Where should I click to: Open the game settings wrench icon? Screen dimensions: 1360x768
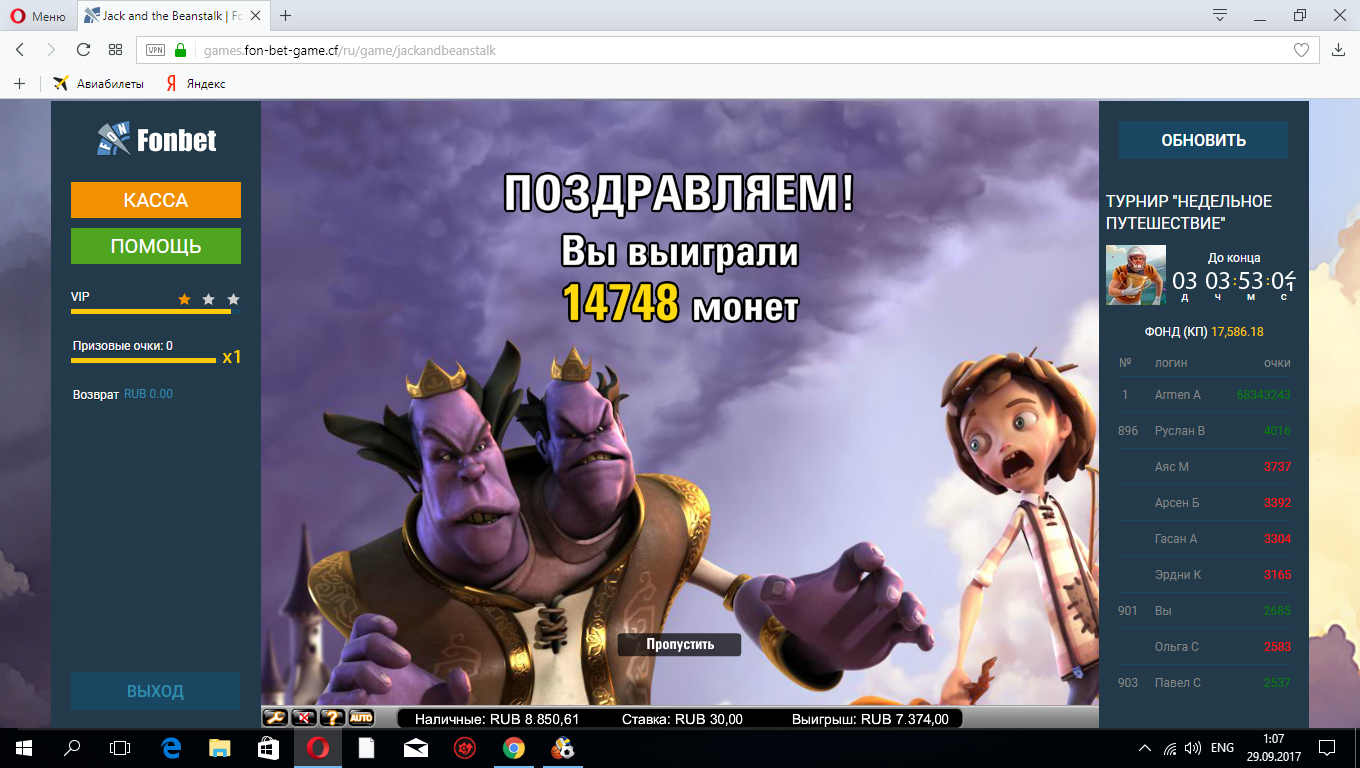click(x=273, y=717)
